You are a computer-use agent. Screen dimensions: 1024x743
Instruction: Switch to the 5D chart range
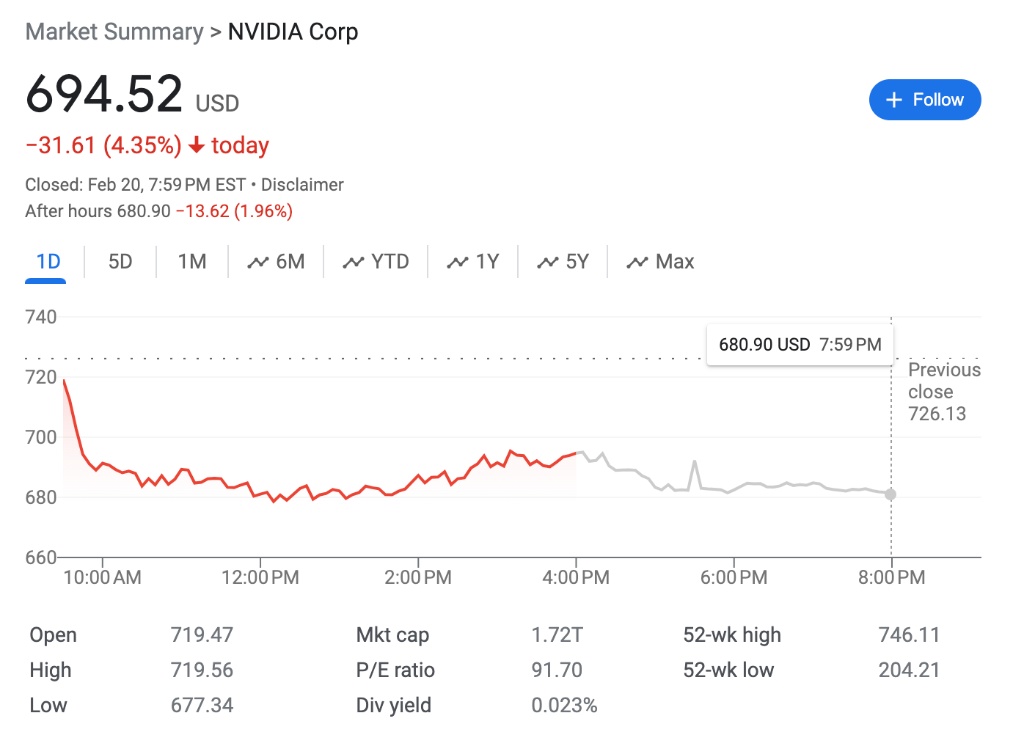click(120, 262)
